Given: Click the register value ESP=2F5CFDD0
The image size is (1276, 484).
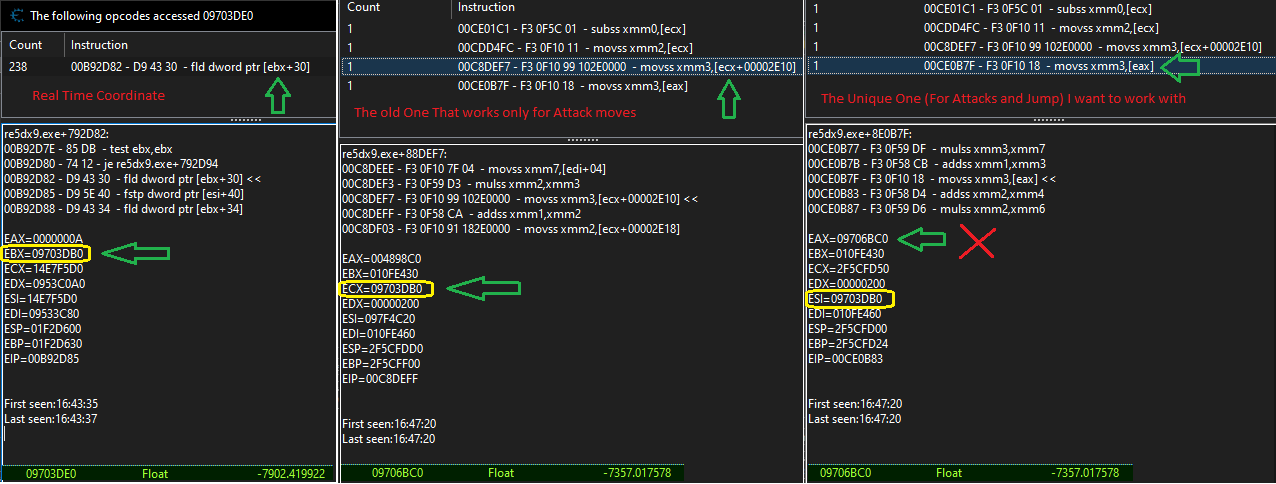Looking at the screenshot, I should click(383, 348).
